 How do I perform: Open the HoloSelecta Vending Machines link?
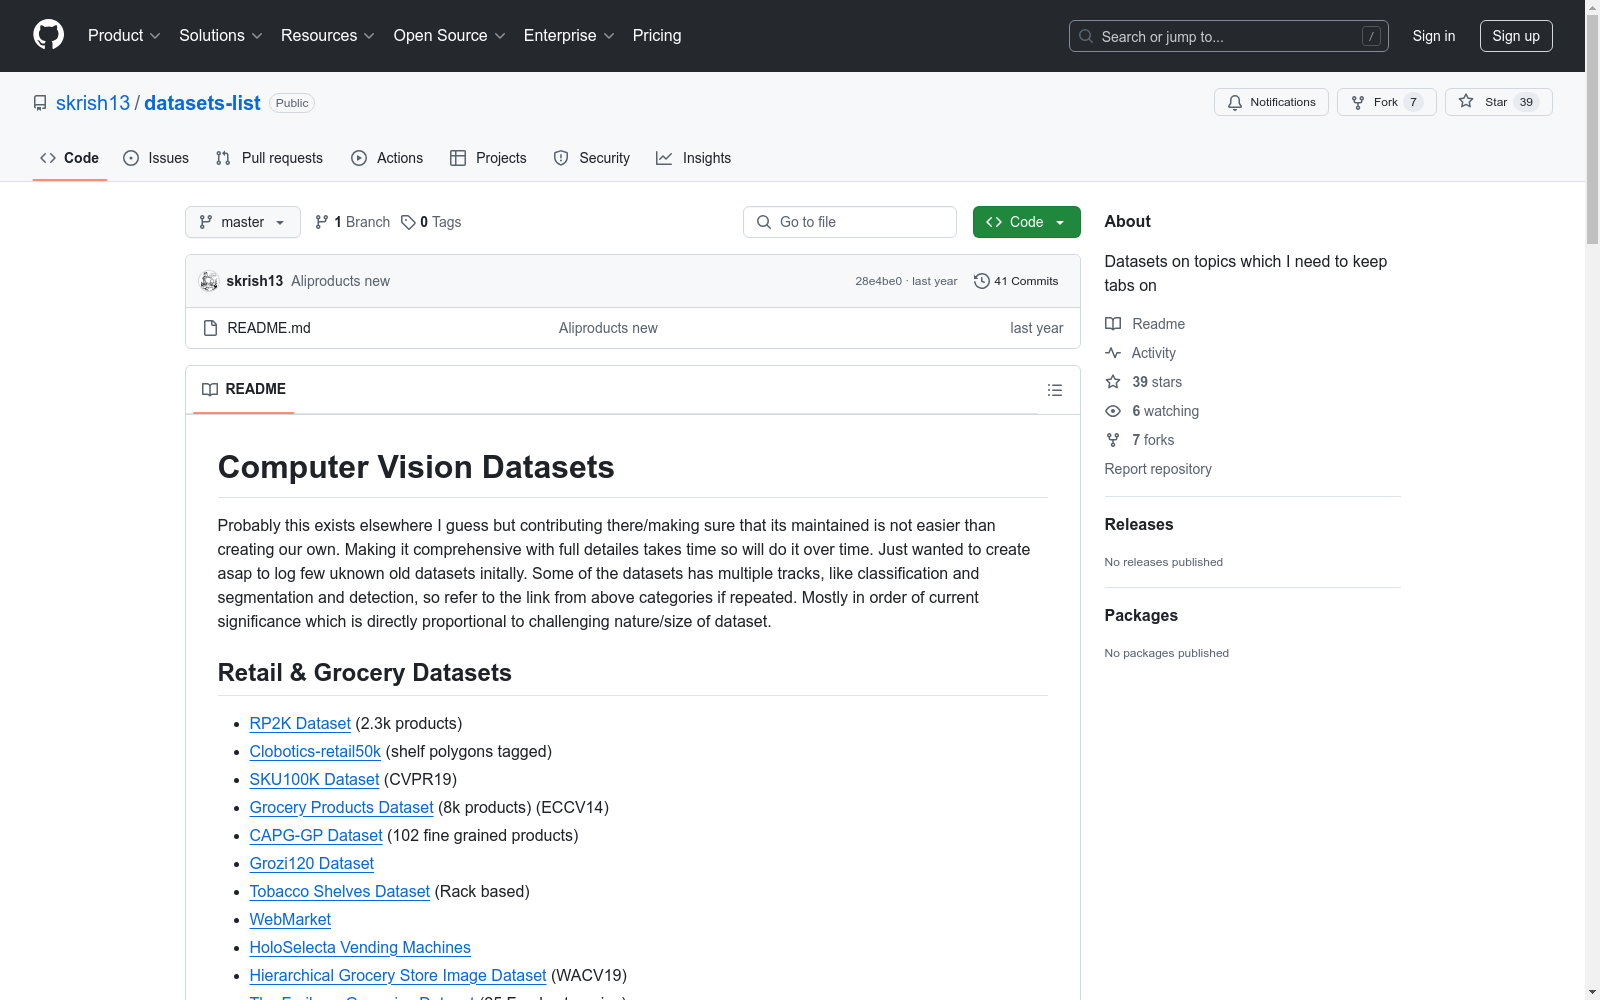click(360, 947)
